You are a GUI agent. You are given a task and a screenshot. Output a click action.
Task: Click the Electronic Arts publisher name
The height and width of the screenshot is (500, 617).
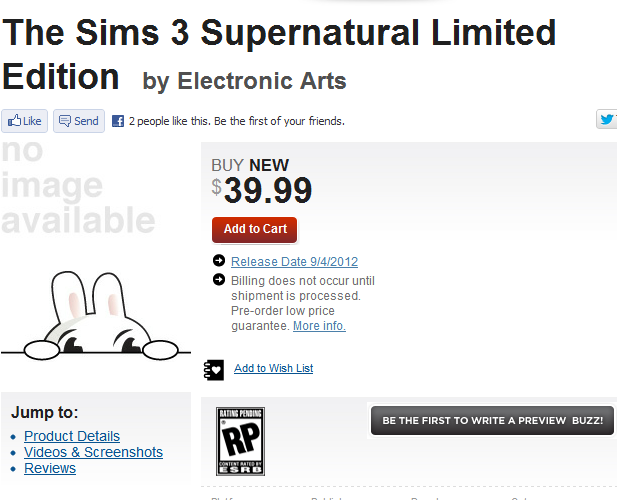(x=262, y=81)
